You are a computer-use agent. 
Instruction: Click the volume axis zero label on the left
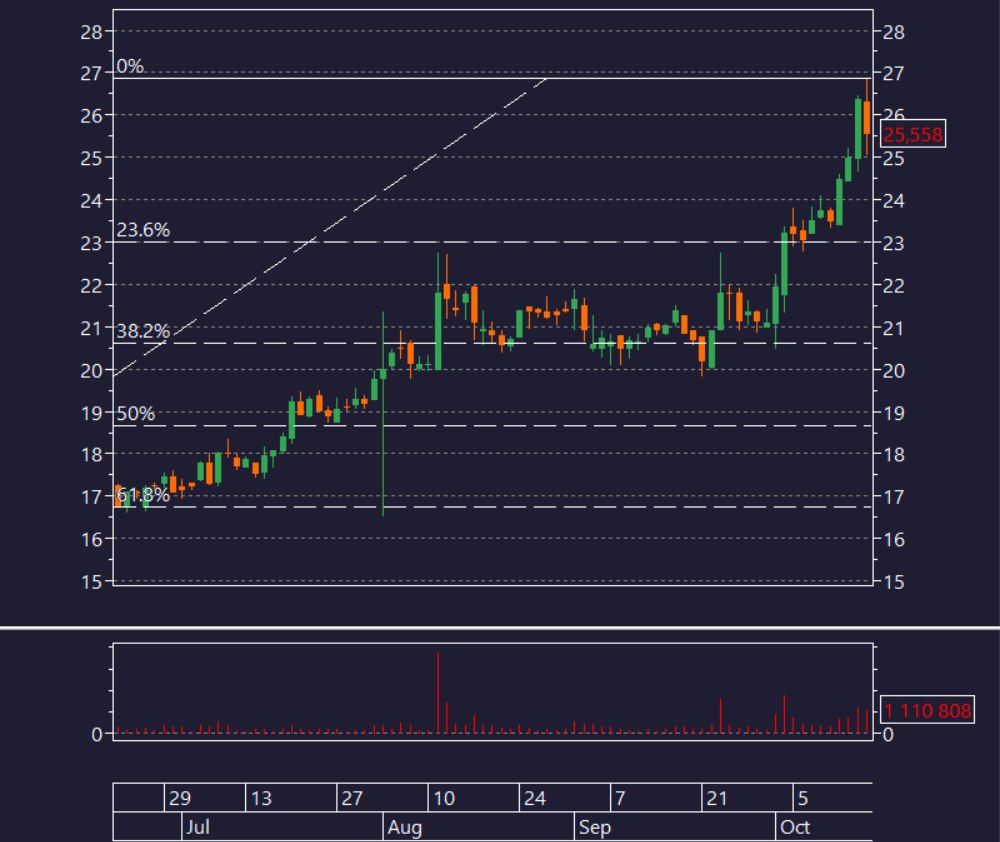tap(97, 734)
